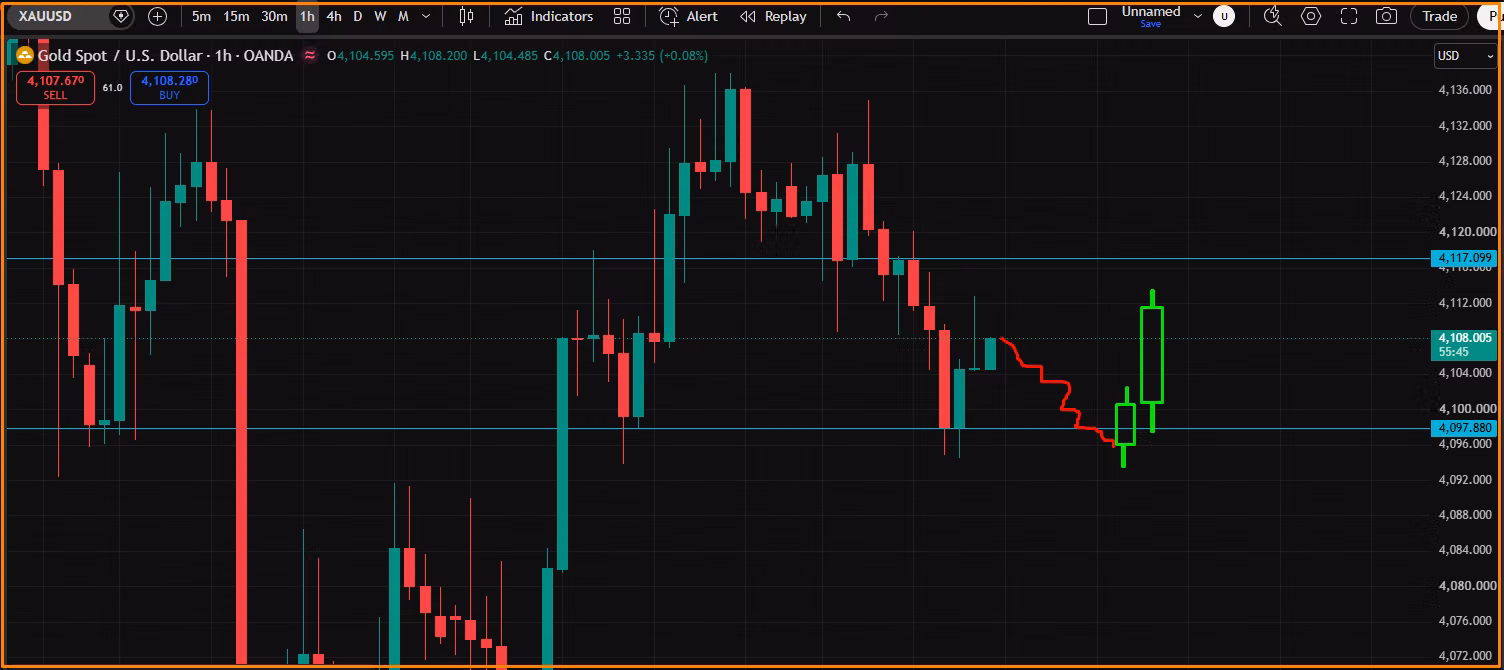1504x670 pixels.
Task: Switch to the weekly W timeframe
Action: click(380, 16)
